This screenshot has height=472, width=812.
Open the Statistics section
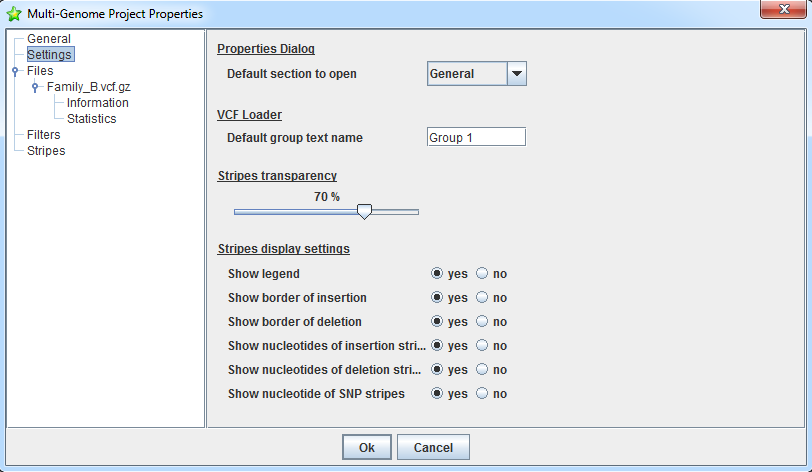91,119
